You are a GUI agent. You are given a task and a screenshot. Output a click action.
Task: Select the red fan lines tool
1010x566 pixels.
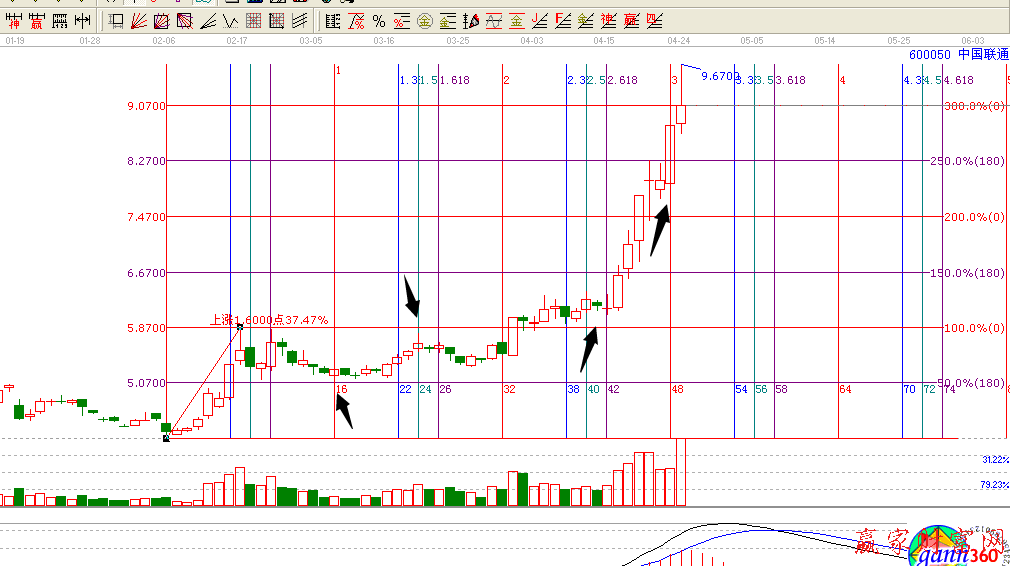(138, 20)
